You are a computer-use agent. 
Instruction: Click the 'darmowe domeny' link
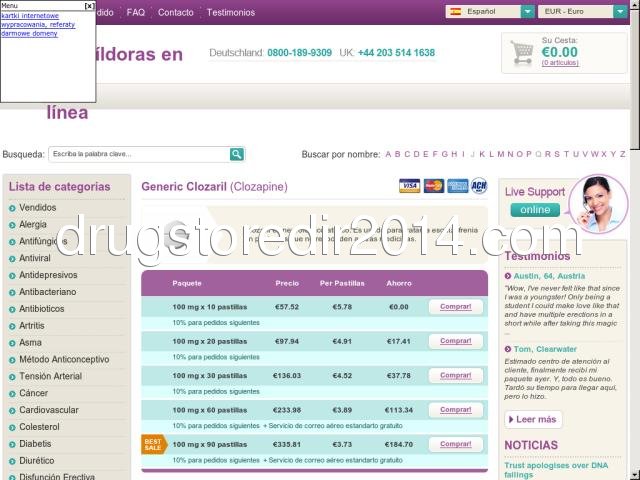[x=29, y=33]
